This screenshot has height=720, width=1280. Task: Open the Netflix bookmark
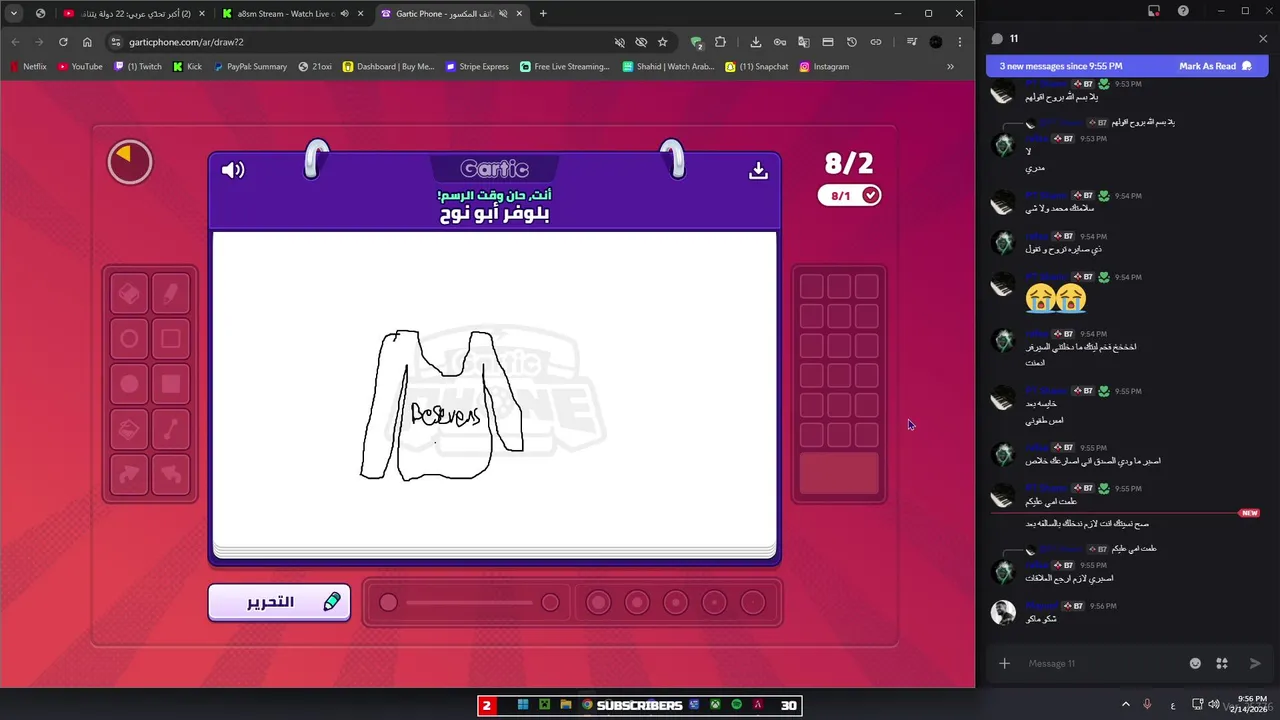28,67
